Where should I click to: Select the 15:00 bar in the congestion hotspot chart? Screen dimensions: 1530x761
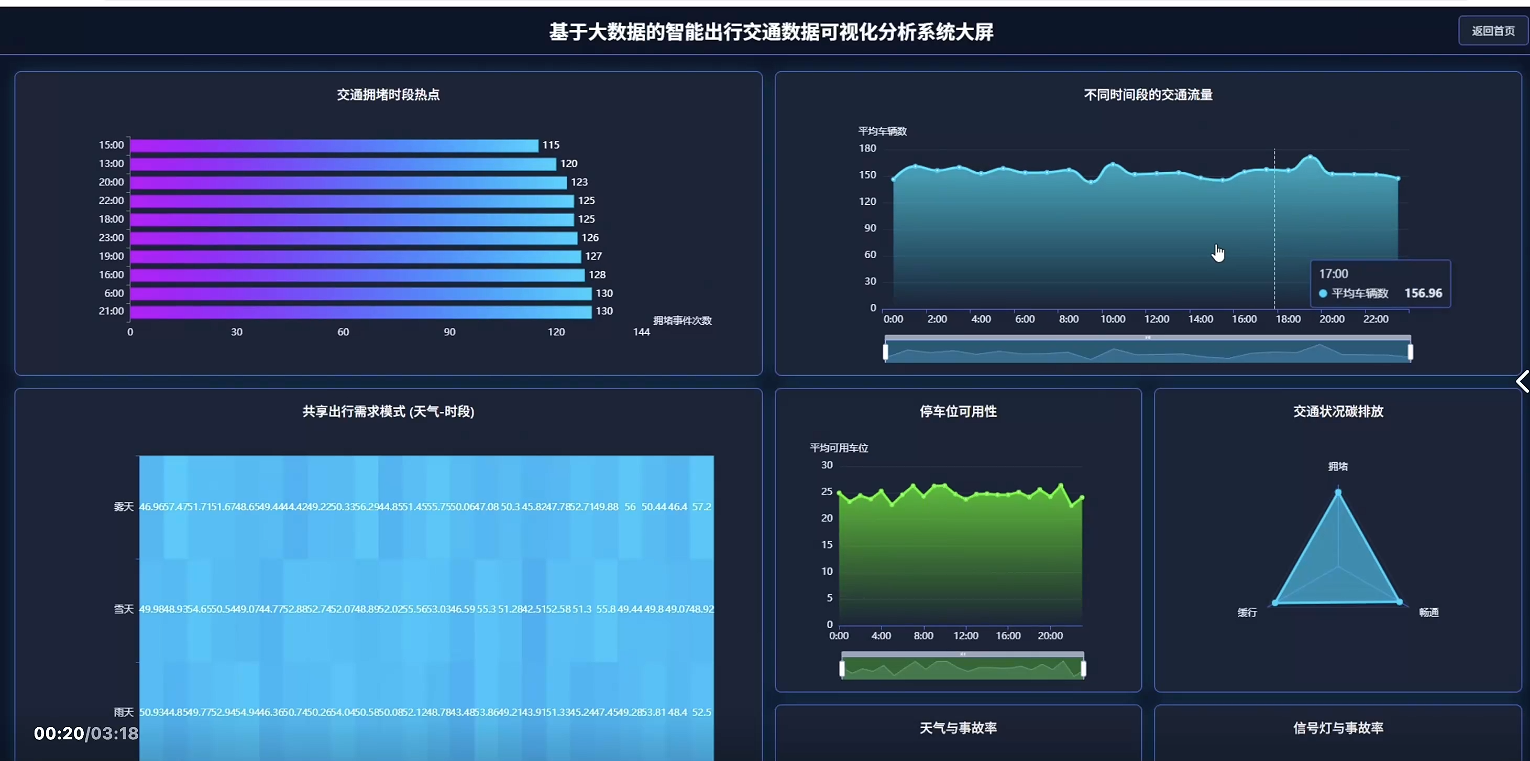point(334,145)
